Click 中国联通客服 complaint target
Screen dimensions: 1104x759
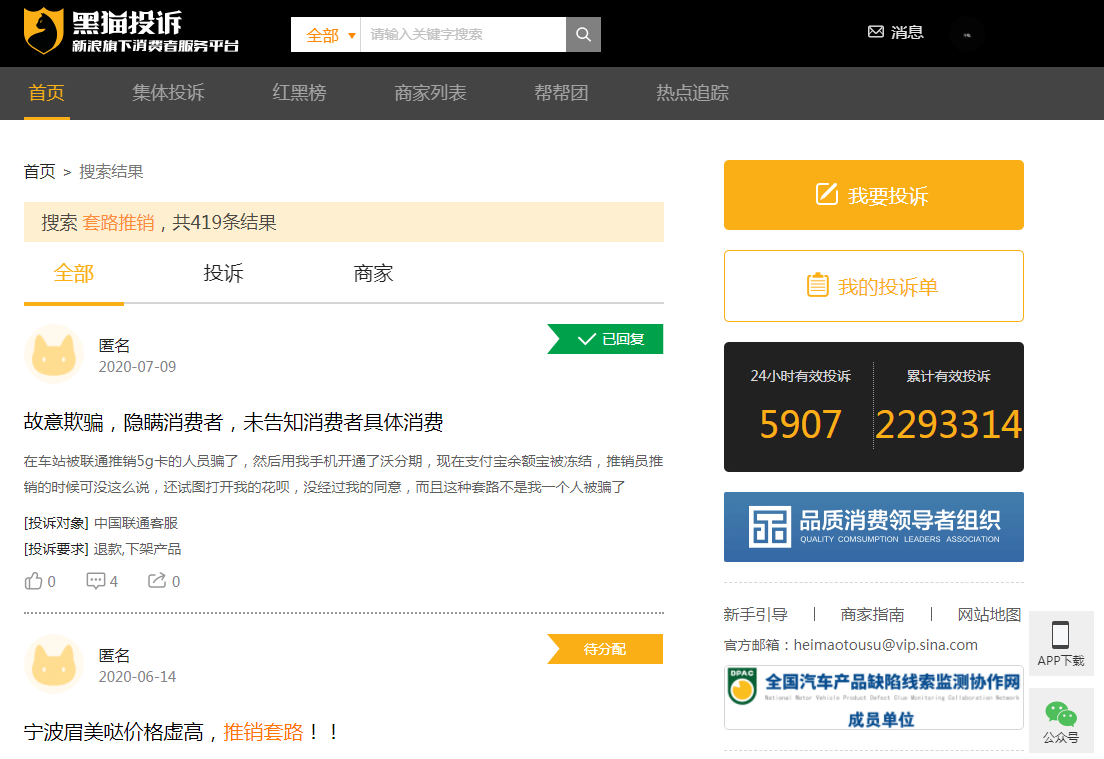click(136, 523)
